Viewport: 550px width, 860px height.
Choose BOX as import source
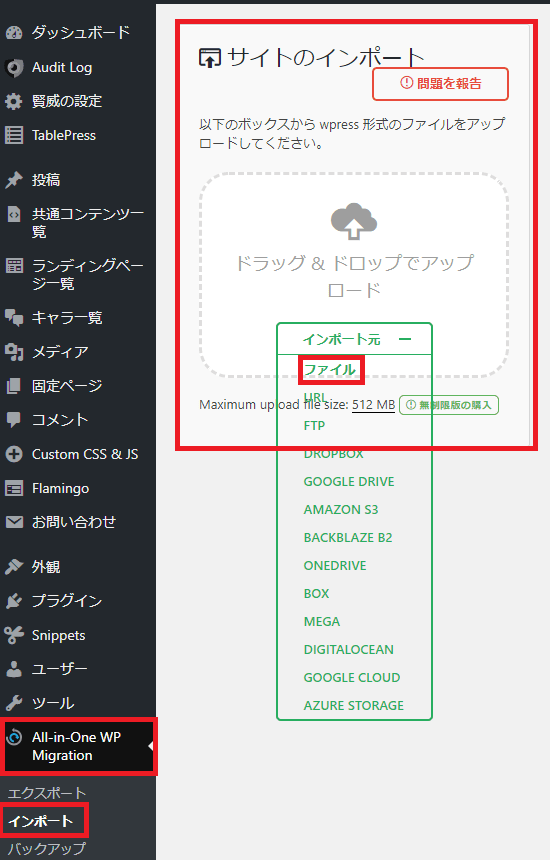(316, 593)
